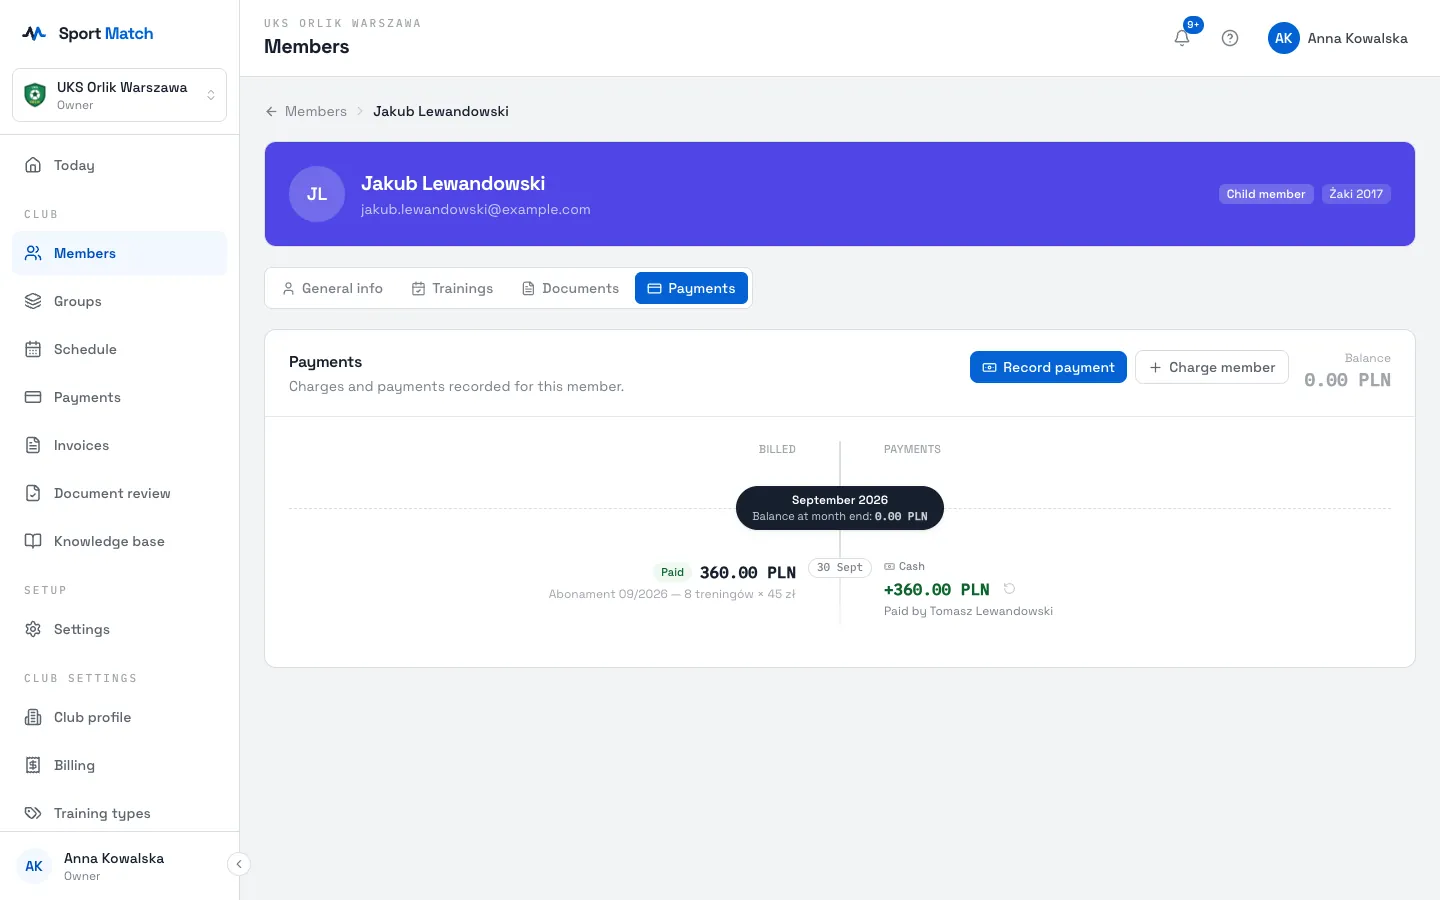This screenshot has width=1440, height=900.
Task: Open Billing settings
Action: [119, 765]
